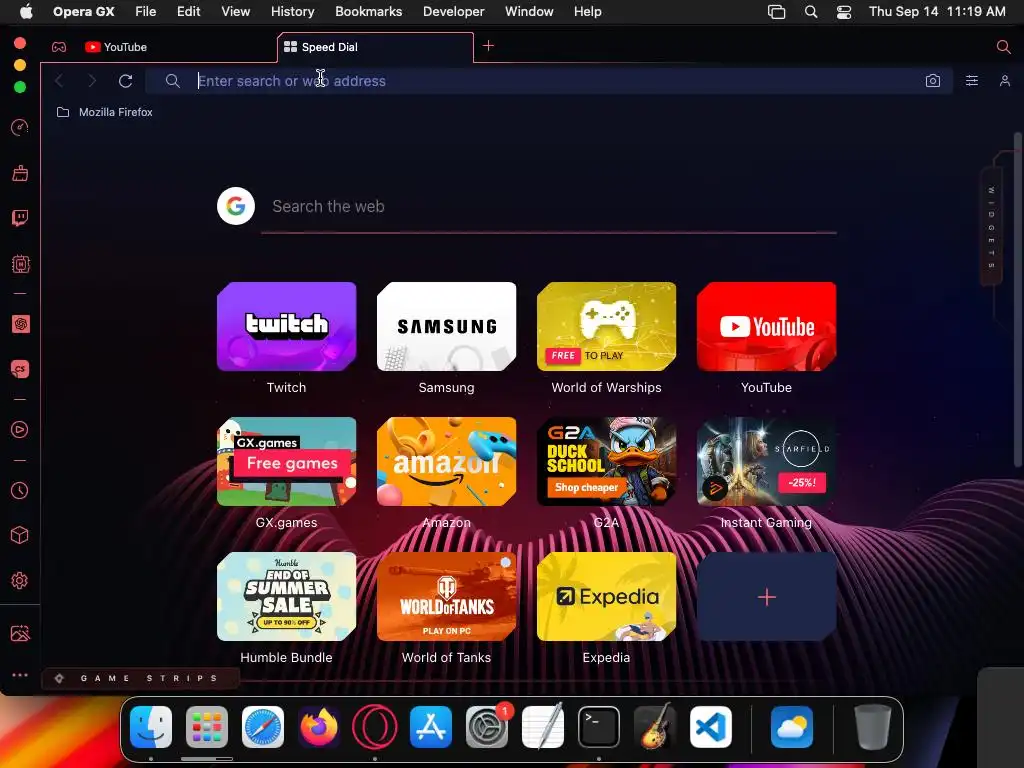Open Terminal from the Dock
Screen dimensions: 1024x768
point(599,727)
